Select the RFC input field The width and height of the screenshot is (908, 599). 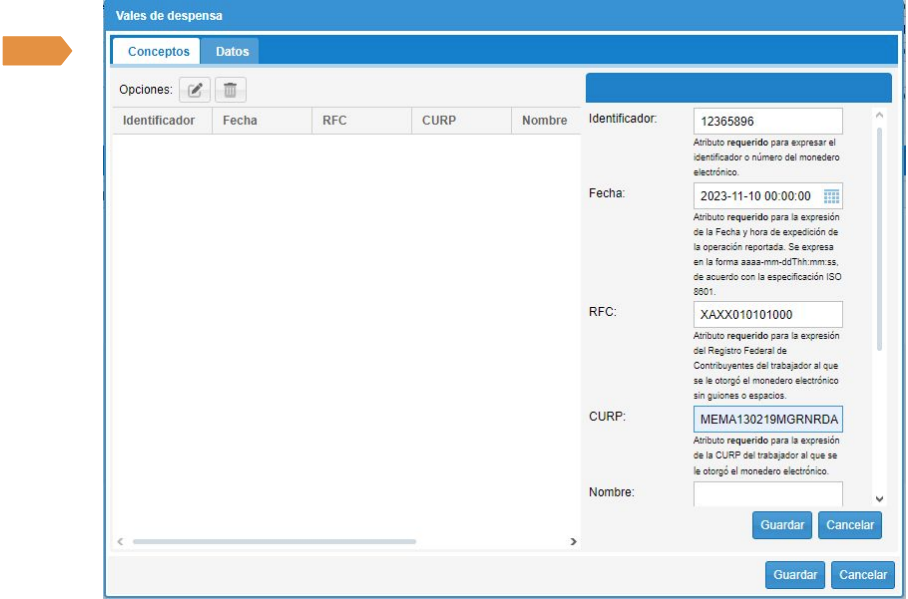pyautogui.click(x=767, y=315)
